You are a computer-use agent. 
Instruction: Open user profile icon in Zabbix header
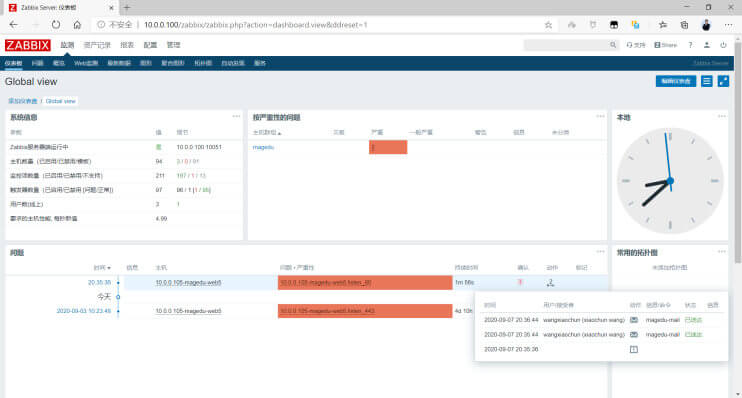point(707,45)
